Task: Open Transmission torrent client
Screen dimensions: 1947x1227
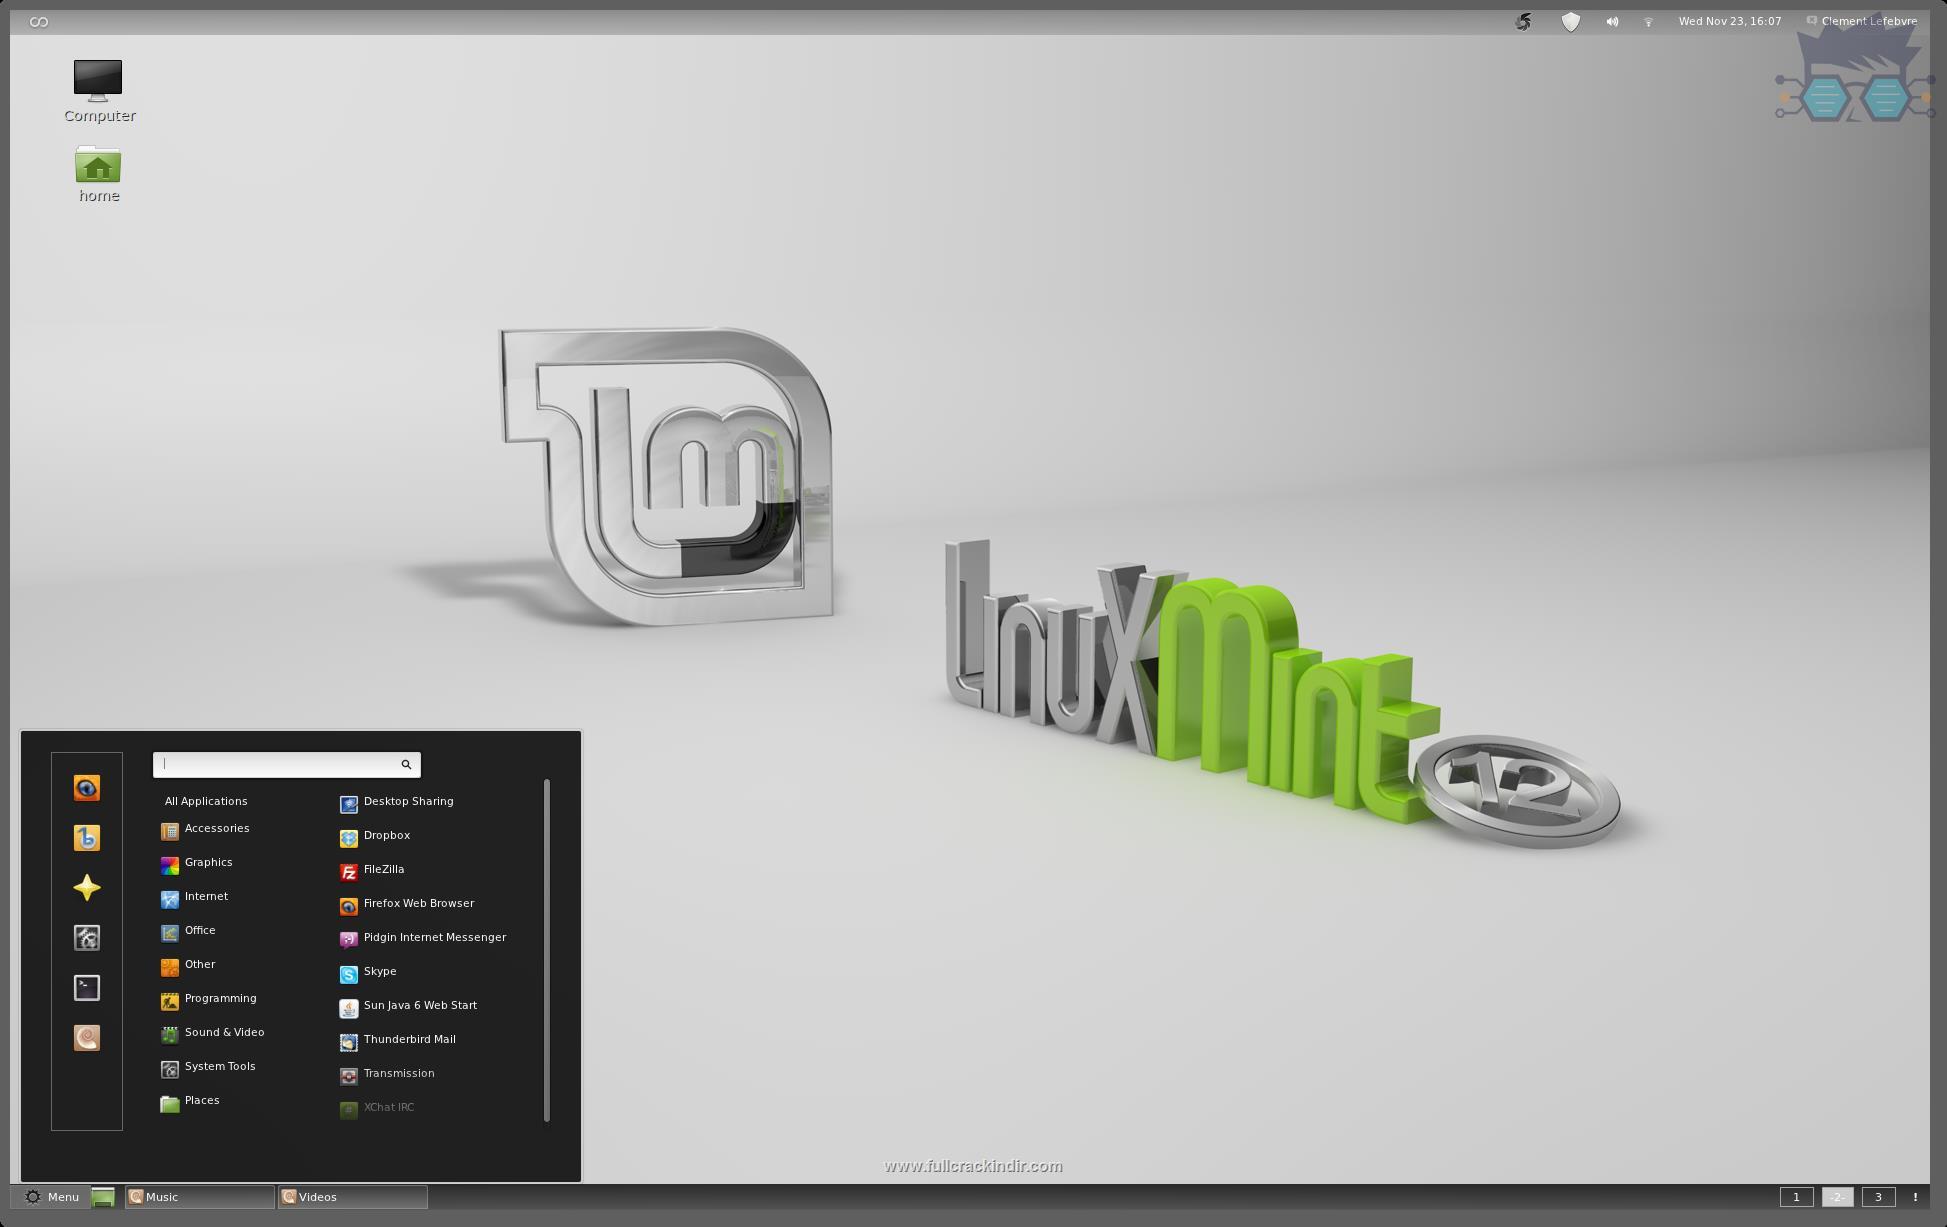Action: click(x=397, y=1073)
